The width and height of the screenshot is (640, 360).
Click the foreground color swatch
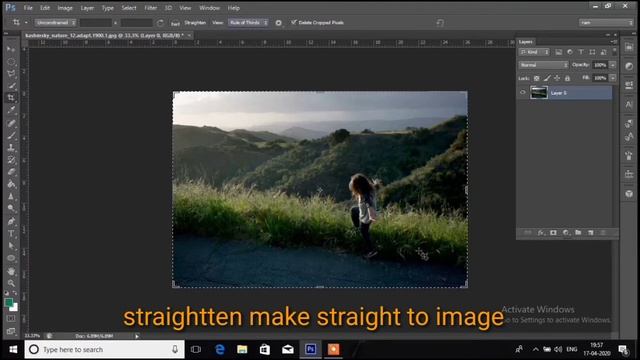(8, 302)
